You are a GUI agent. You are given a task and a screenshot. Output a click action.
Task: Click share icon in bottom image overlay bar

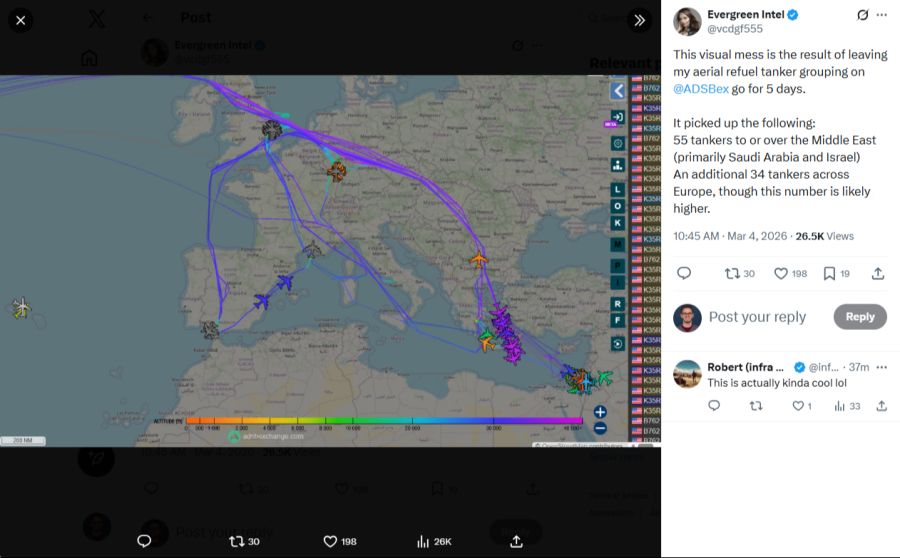tap(516, 541)
